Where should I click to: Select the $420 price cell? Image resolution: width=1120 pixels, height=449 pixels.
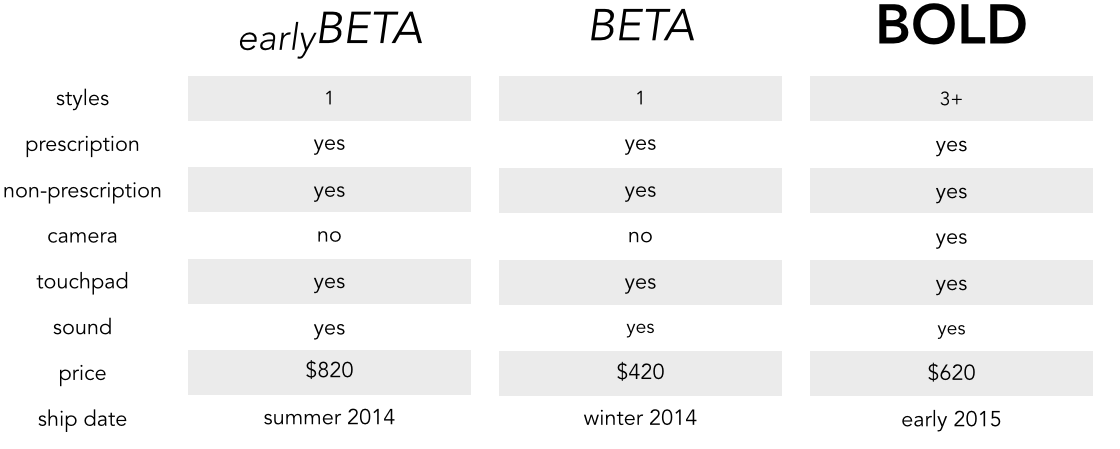640,373
